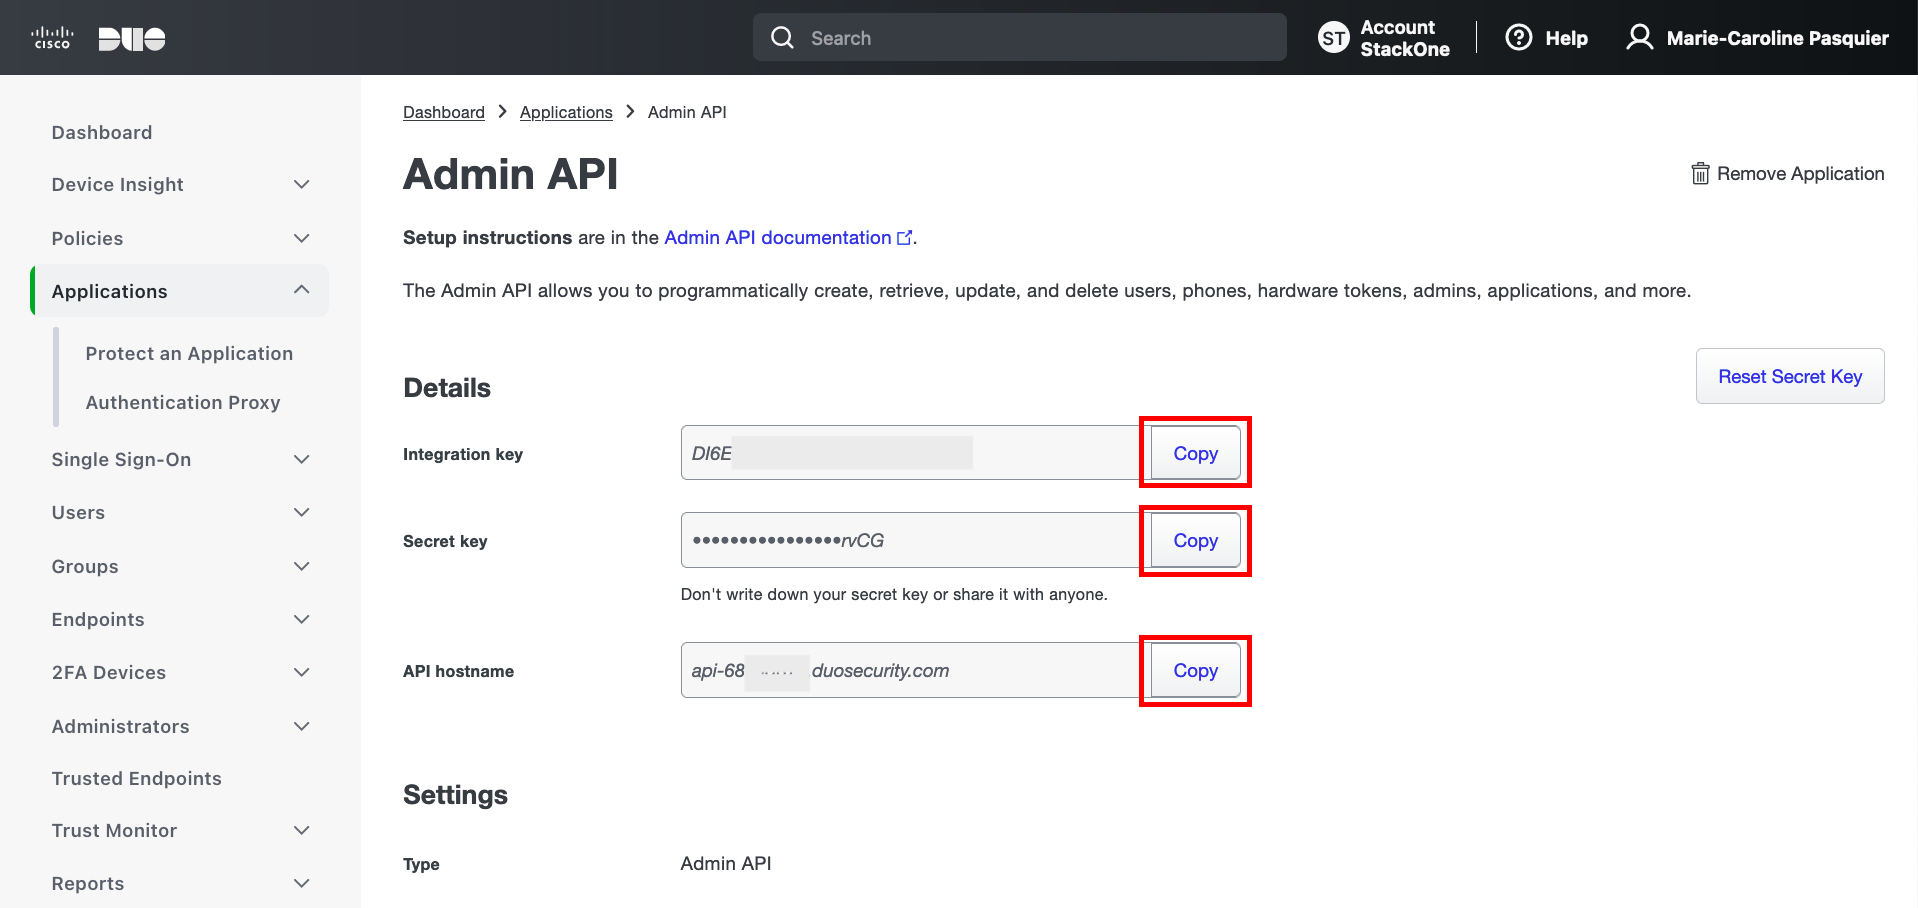Click Remove Application text
The image size is (1918, 908).
click(x=1800, y=174)
